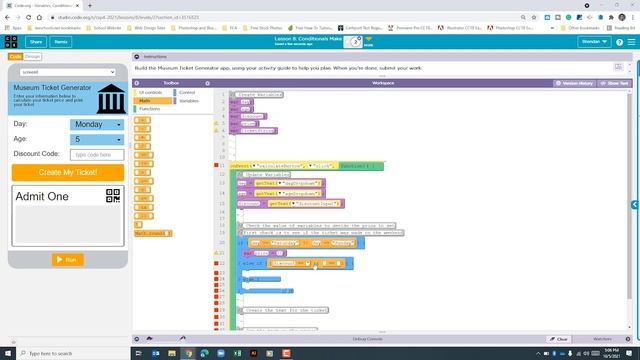Click the toolbox header right-side icon

point(207,83)
